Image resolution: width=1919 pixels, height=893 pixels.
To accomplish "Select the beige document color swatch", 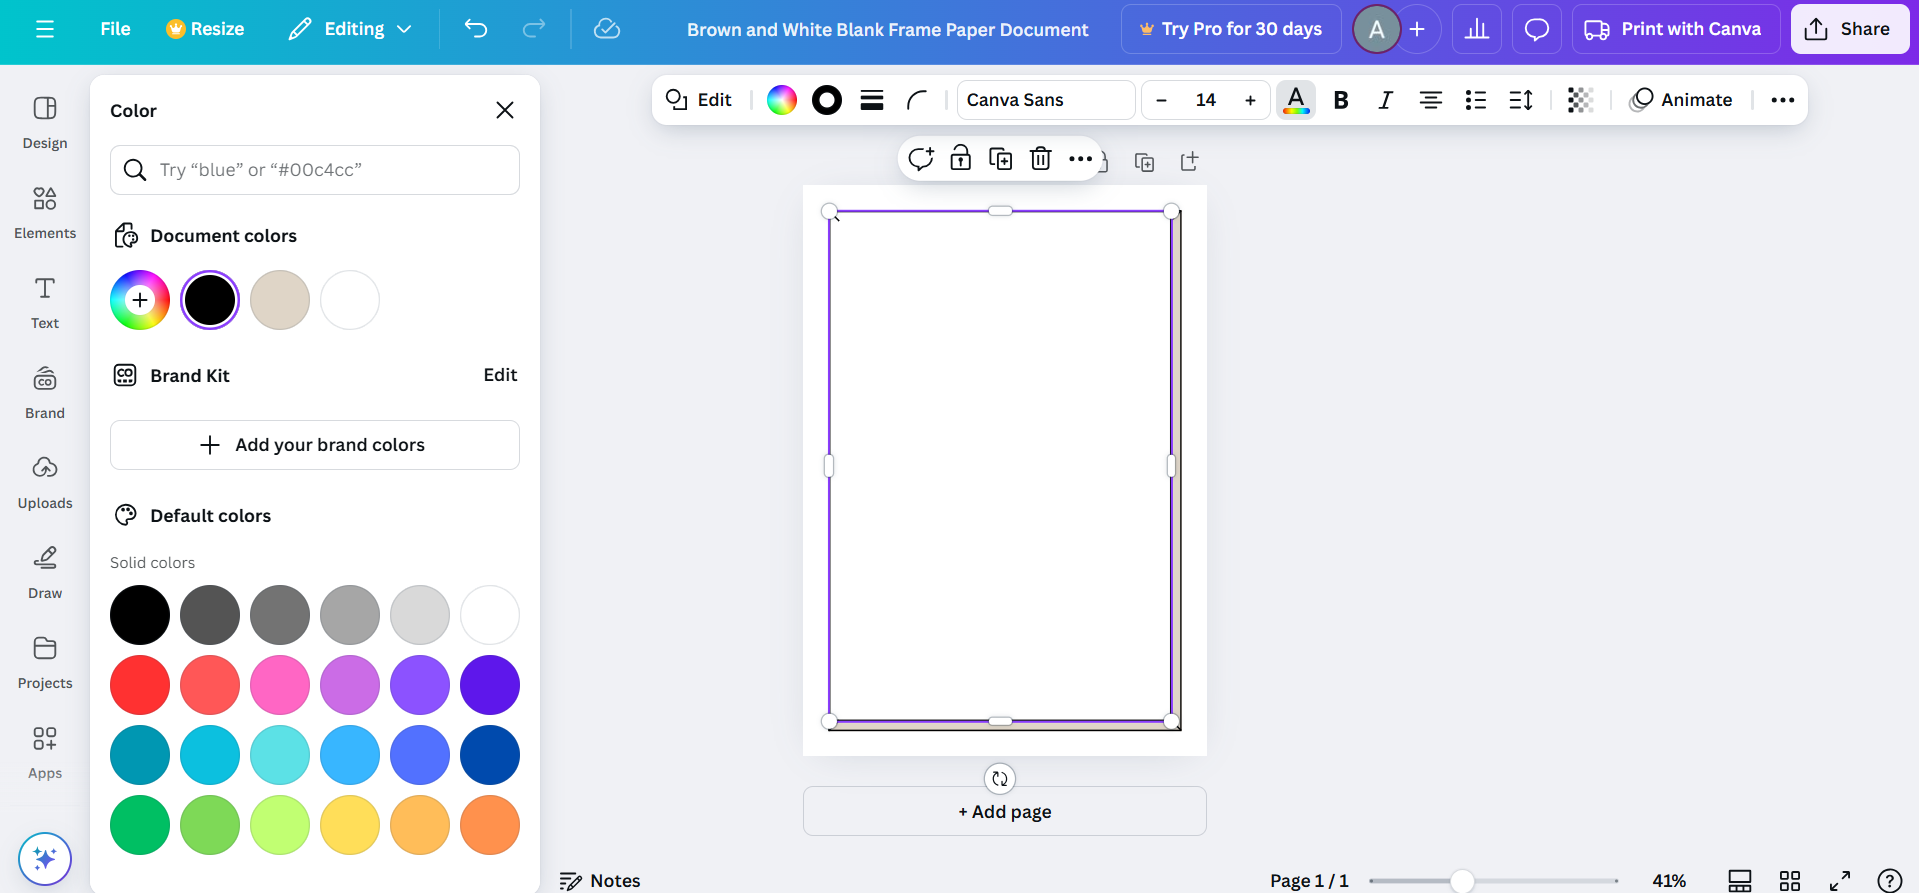I will click(280, 300).
